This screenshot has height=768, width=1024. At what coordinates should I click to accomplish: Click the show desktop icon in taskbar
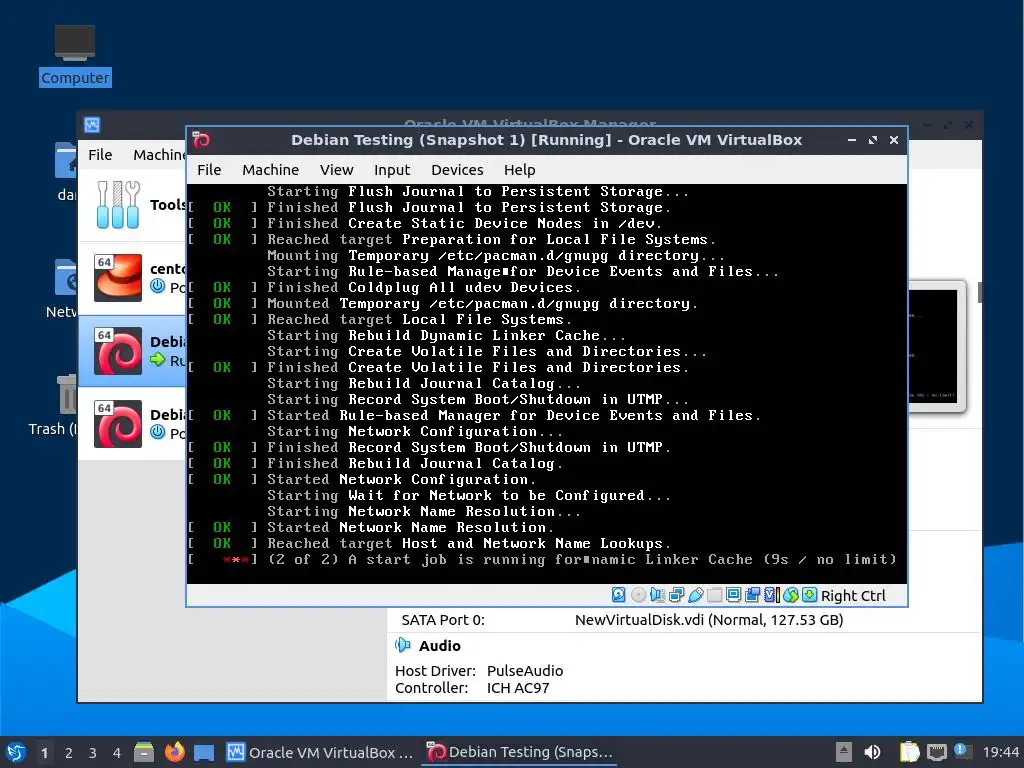coord(204,753)
